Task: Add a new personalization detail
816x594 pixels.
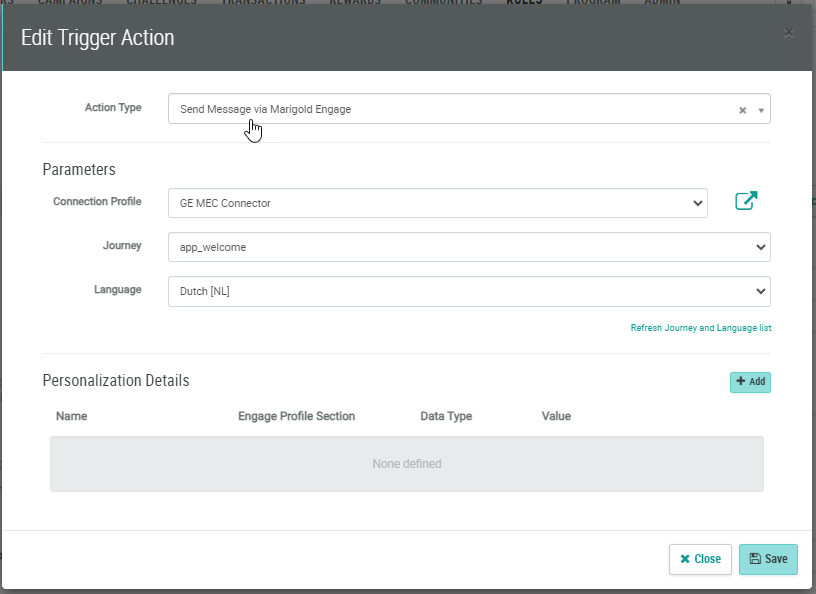Action: click(x=750, y=382)
